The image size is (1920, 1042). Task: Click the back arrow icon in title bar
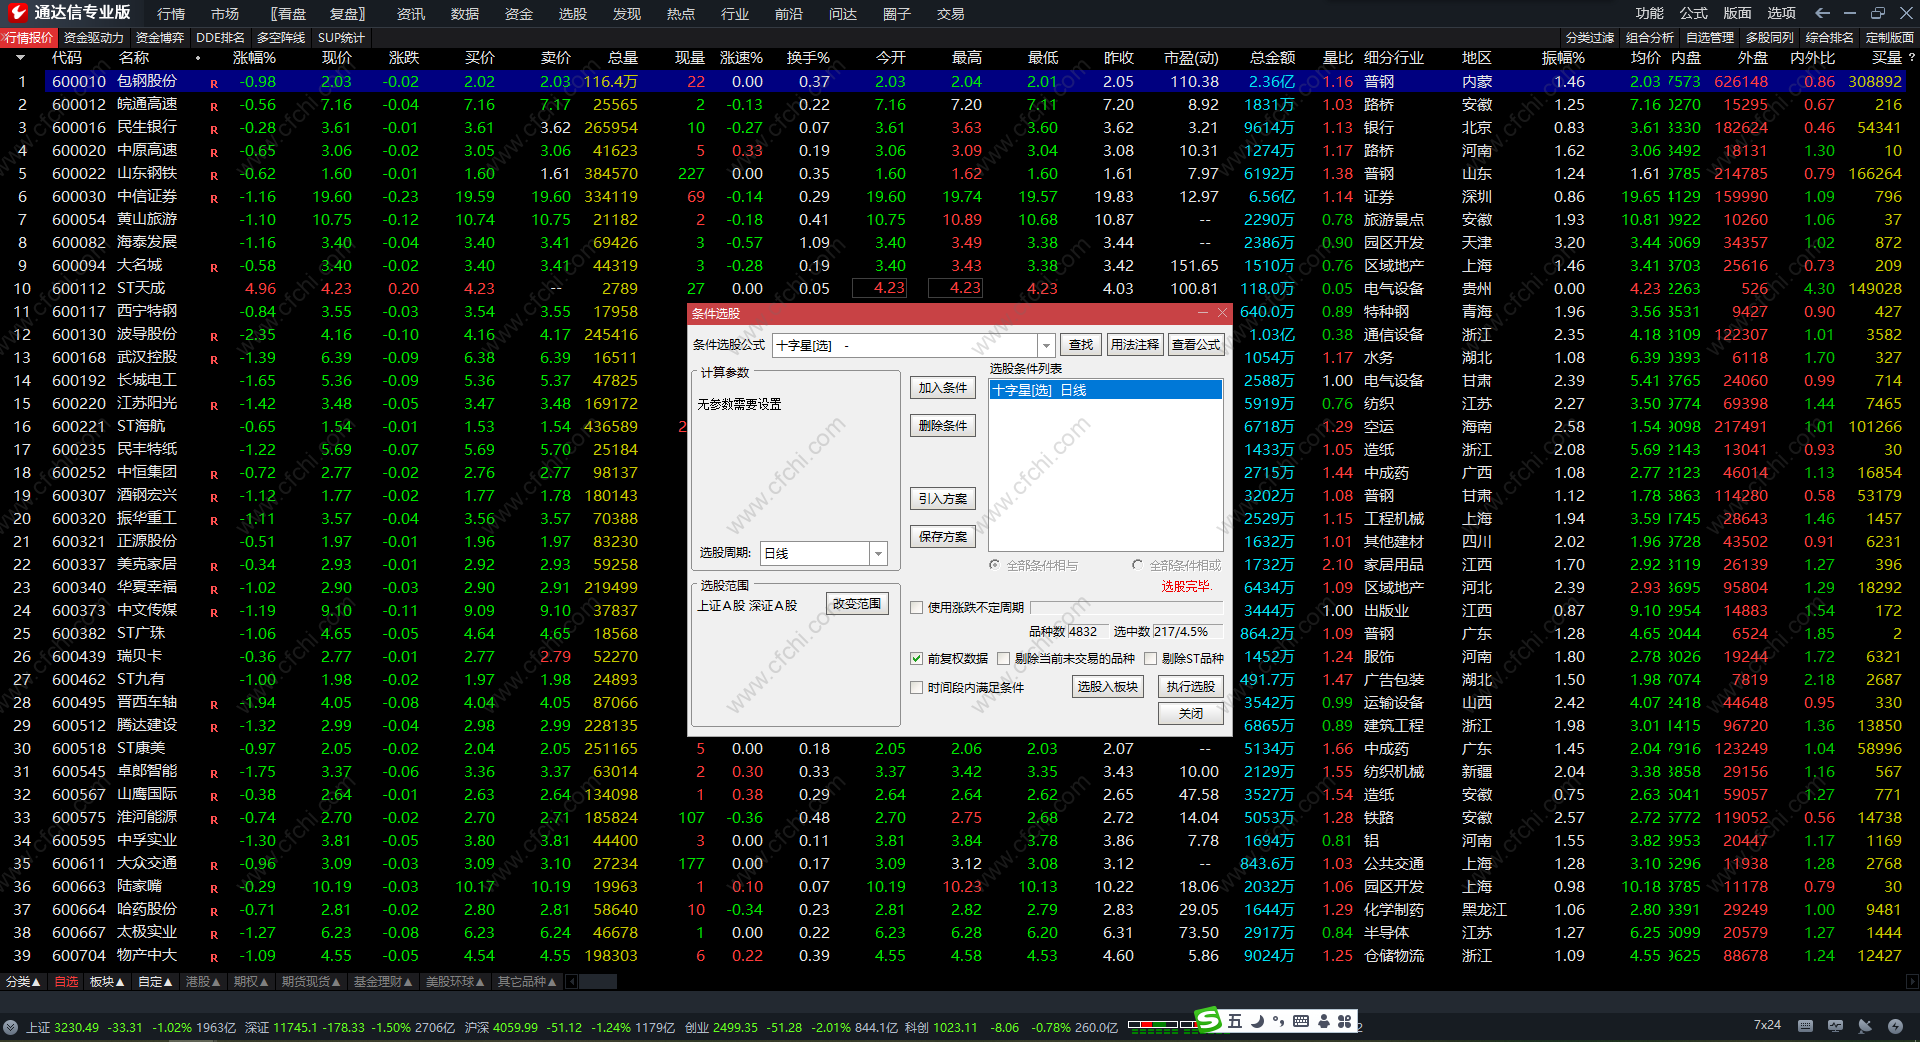click(x=1822, y=13)
